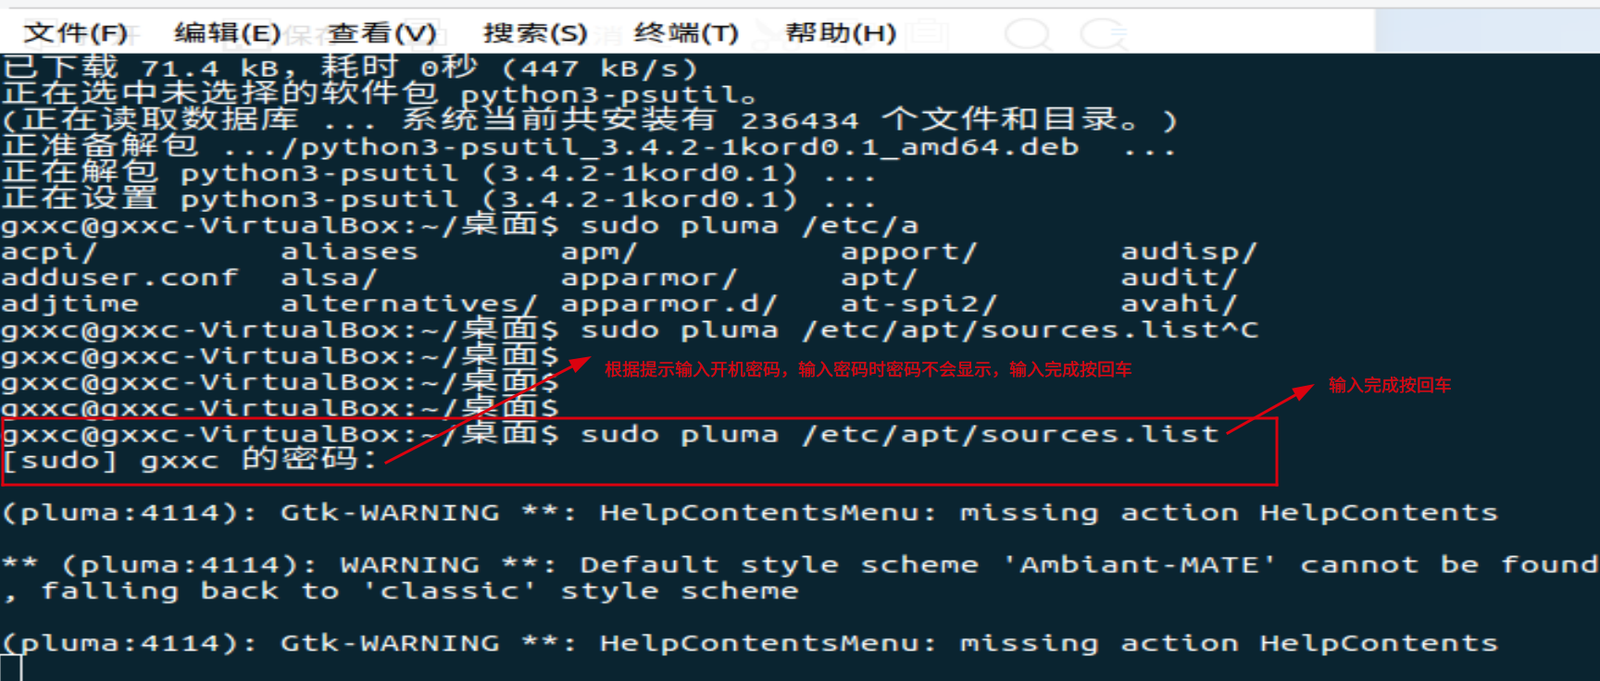Open the 终端(T) menu

pyautogui.click(x=686, y=33)
